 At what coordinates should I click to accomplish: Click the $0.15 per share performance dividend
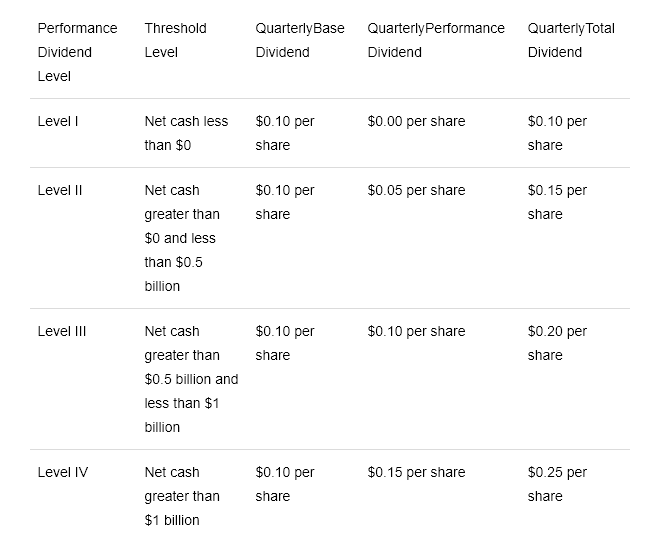416,472
